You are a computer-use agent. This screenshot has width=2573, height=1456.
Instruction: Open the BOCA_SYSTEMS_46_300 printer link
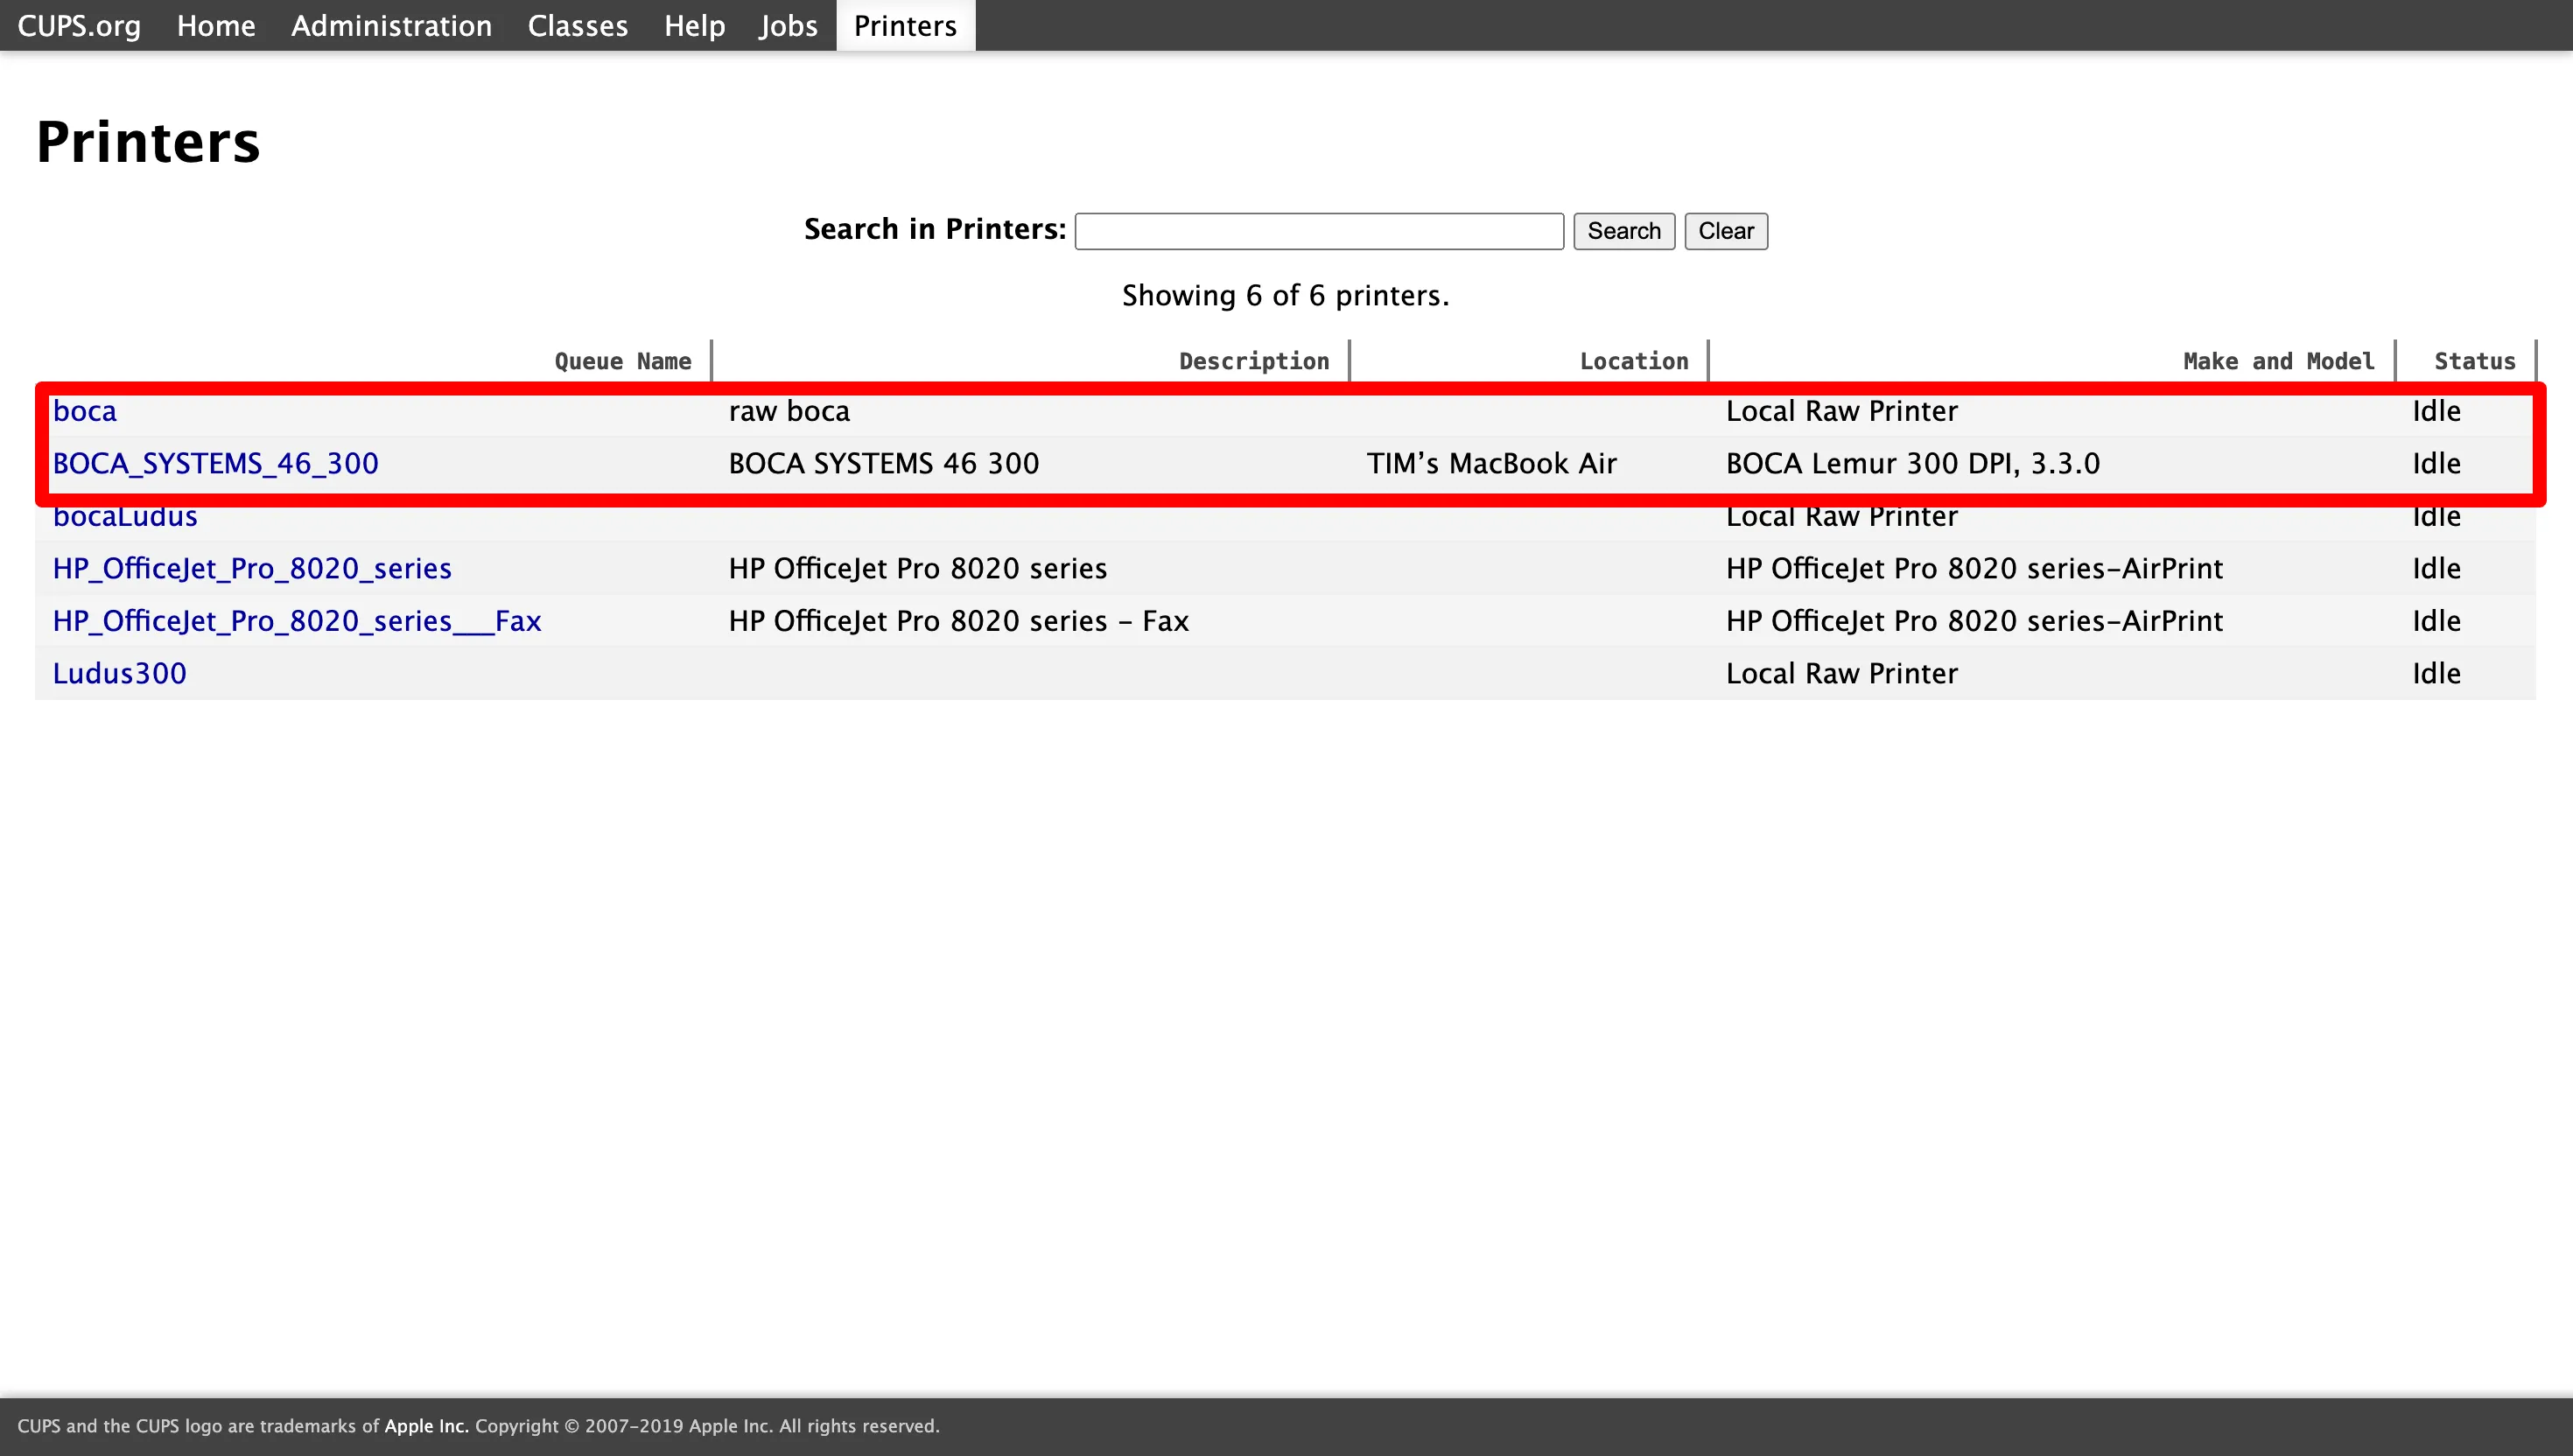pos(215,463)
